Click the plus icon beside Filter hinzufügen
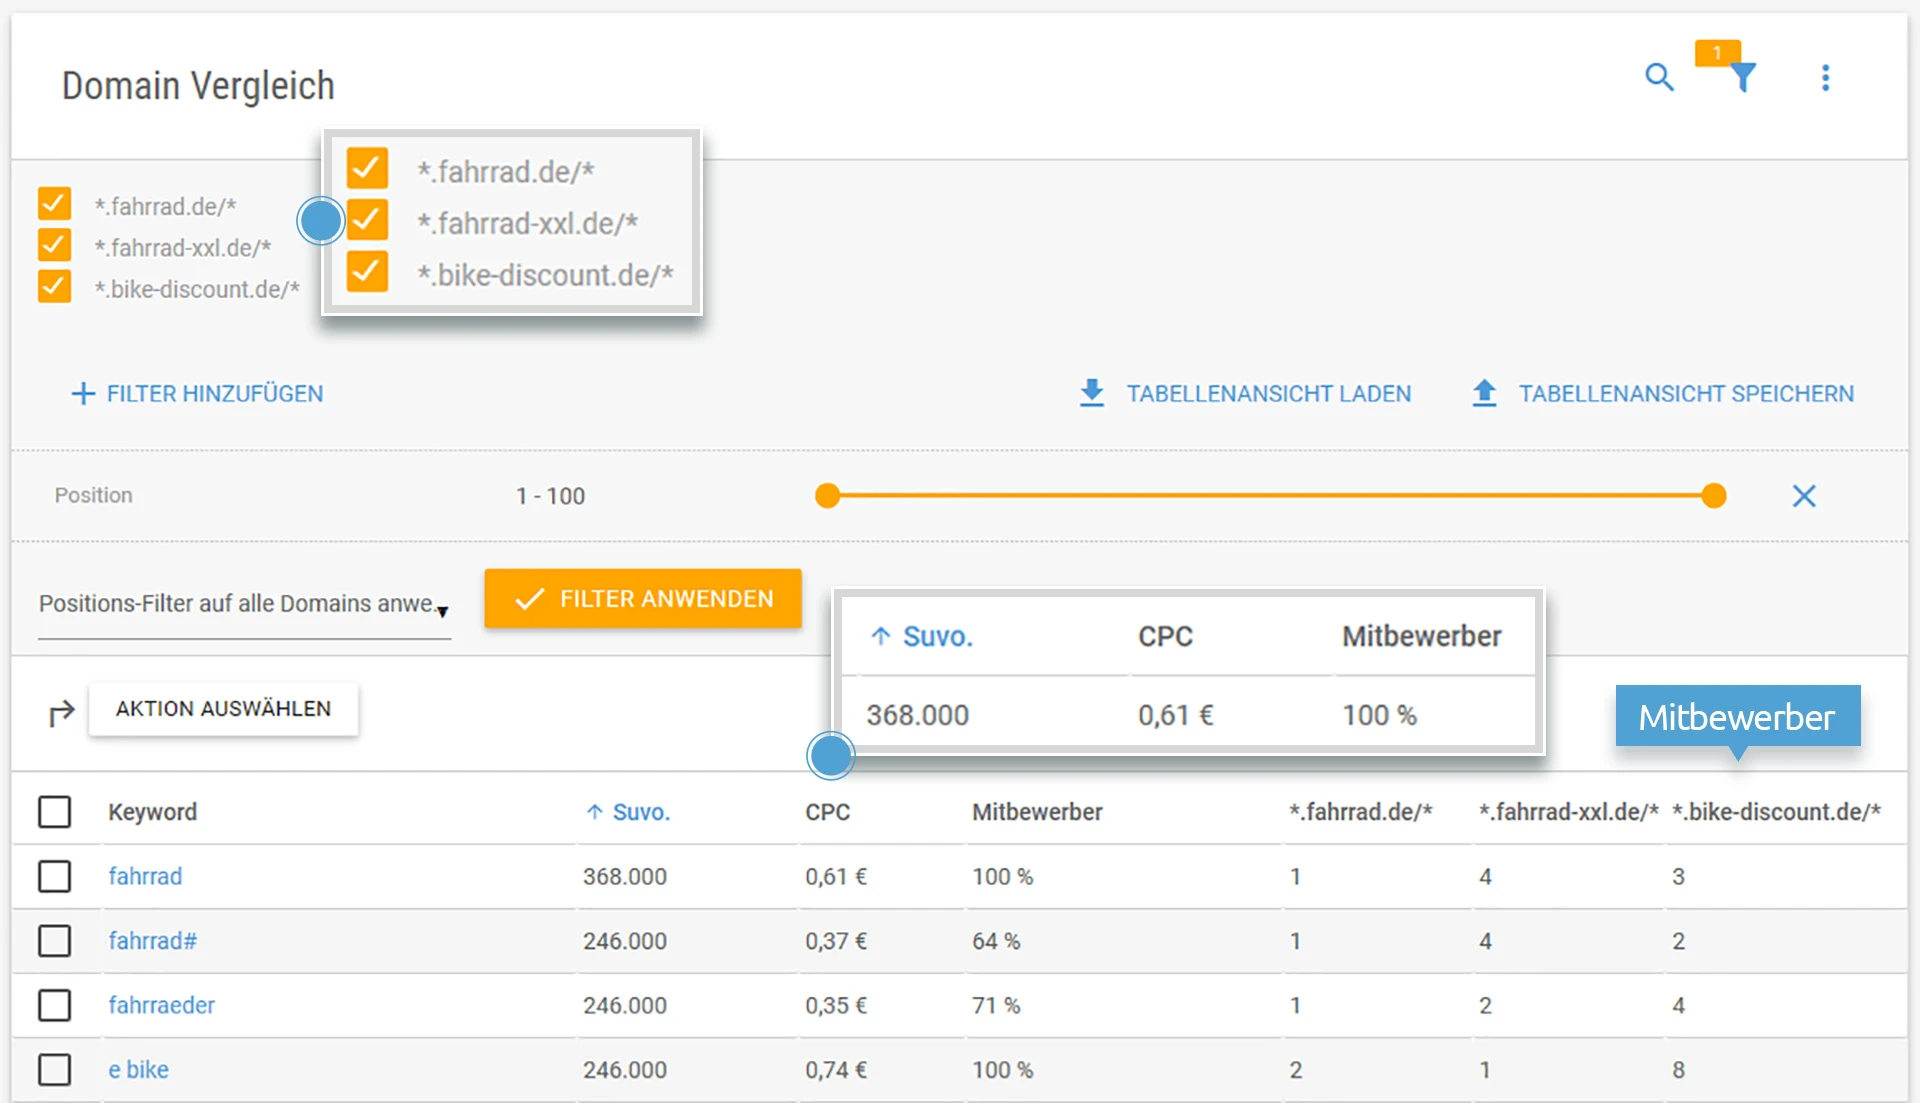 coord(82,393)
